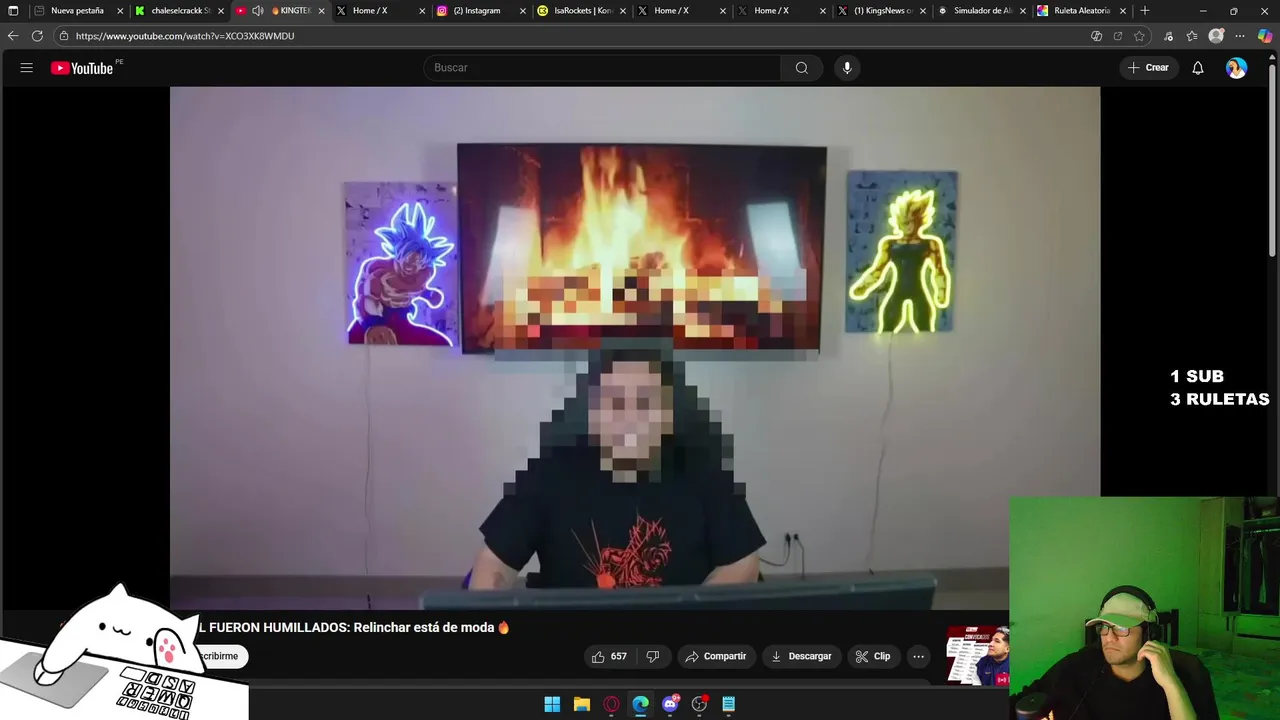Open YouTube notifications bell
This screenshot has width=1280, height=720.
pyautogui.click(x=1197, y=68)
